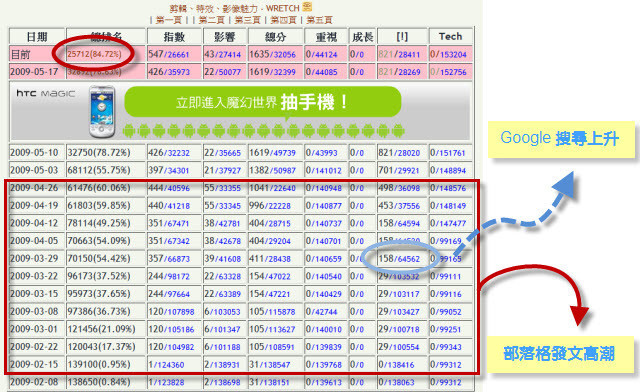The image size is (640, 392).
Task: Go to 第二頁 page link
Action: [211, 20]
